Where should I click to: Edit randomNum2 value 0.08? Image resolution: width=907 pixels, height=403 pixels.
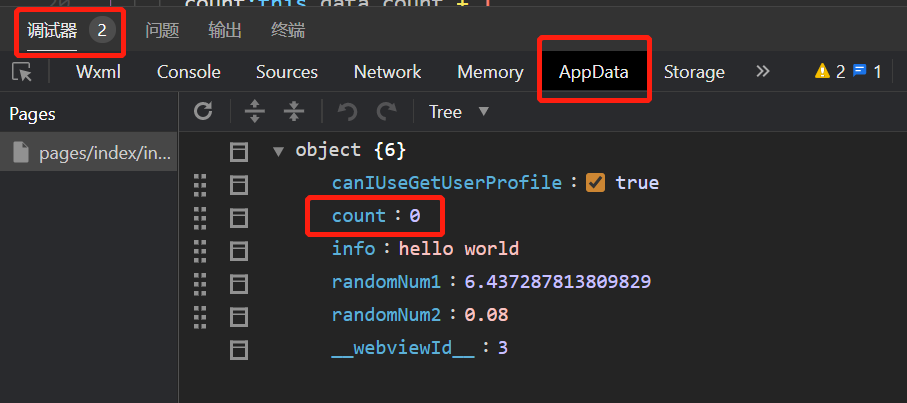486,315
